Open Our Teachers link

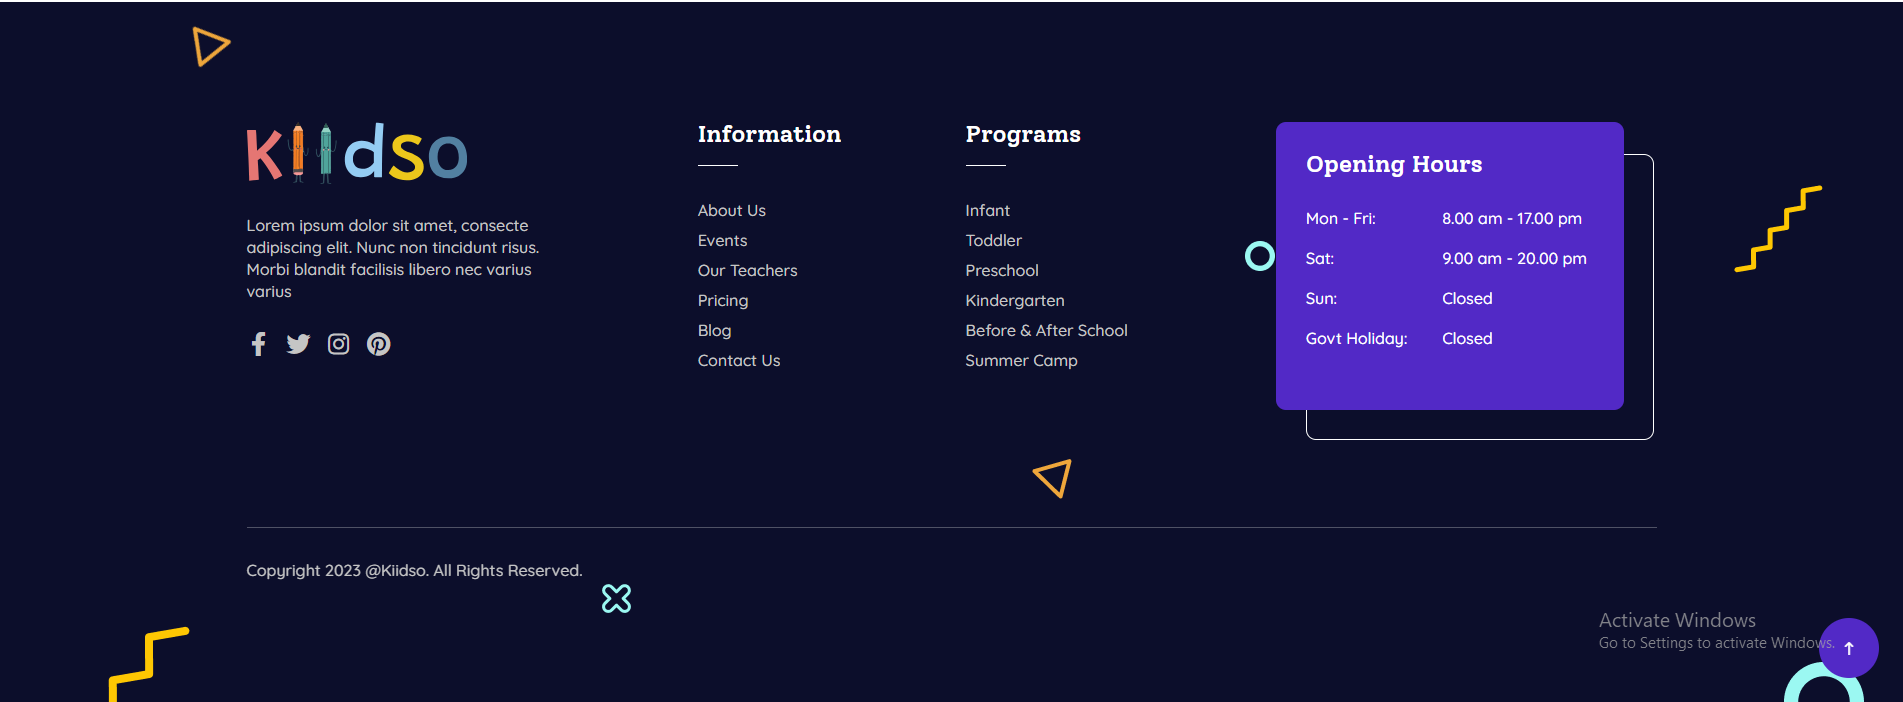coord(747,271)
